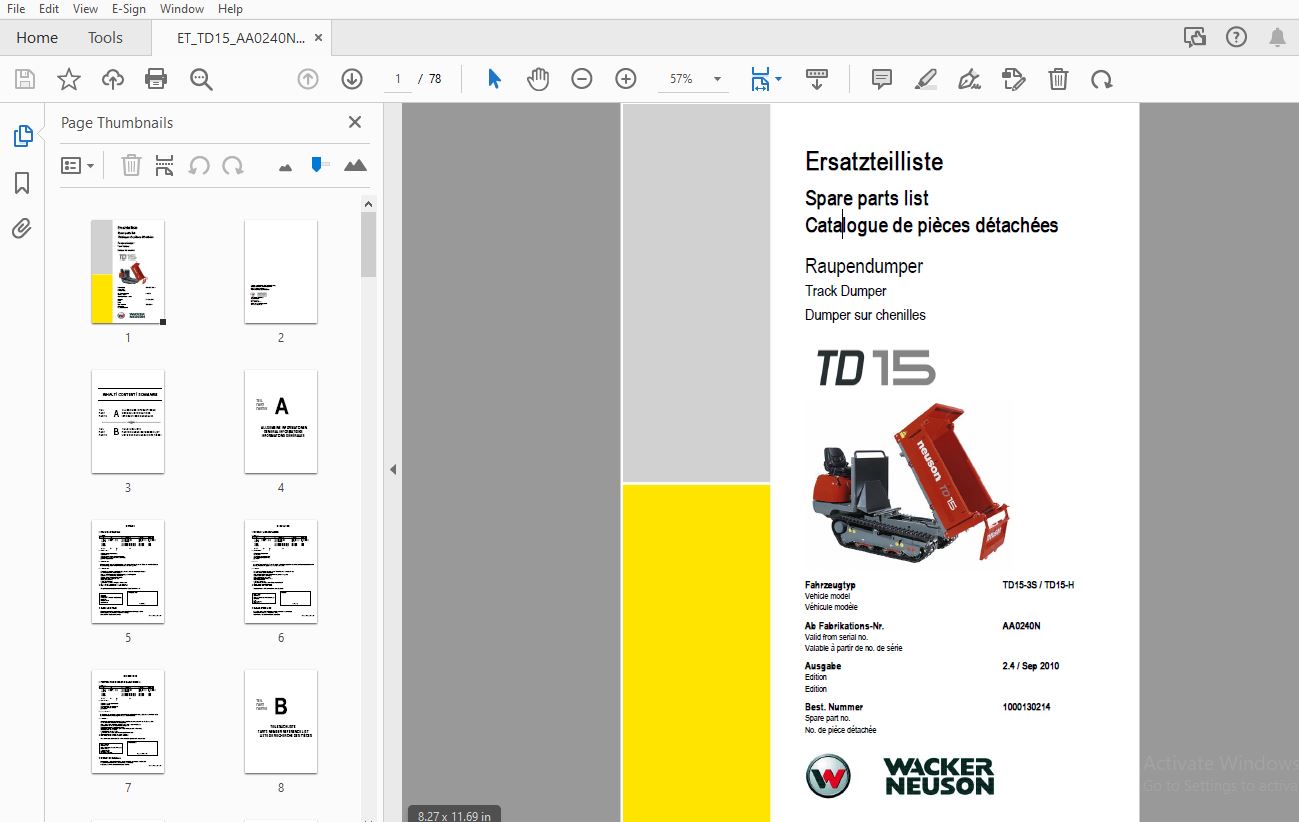Rotate thumbnail pages clockwise
This screenshot has width=1299, height=822.
click(233, 165)
